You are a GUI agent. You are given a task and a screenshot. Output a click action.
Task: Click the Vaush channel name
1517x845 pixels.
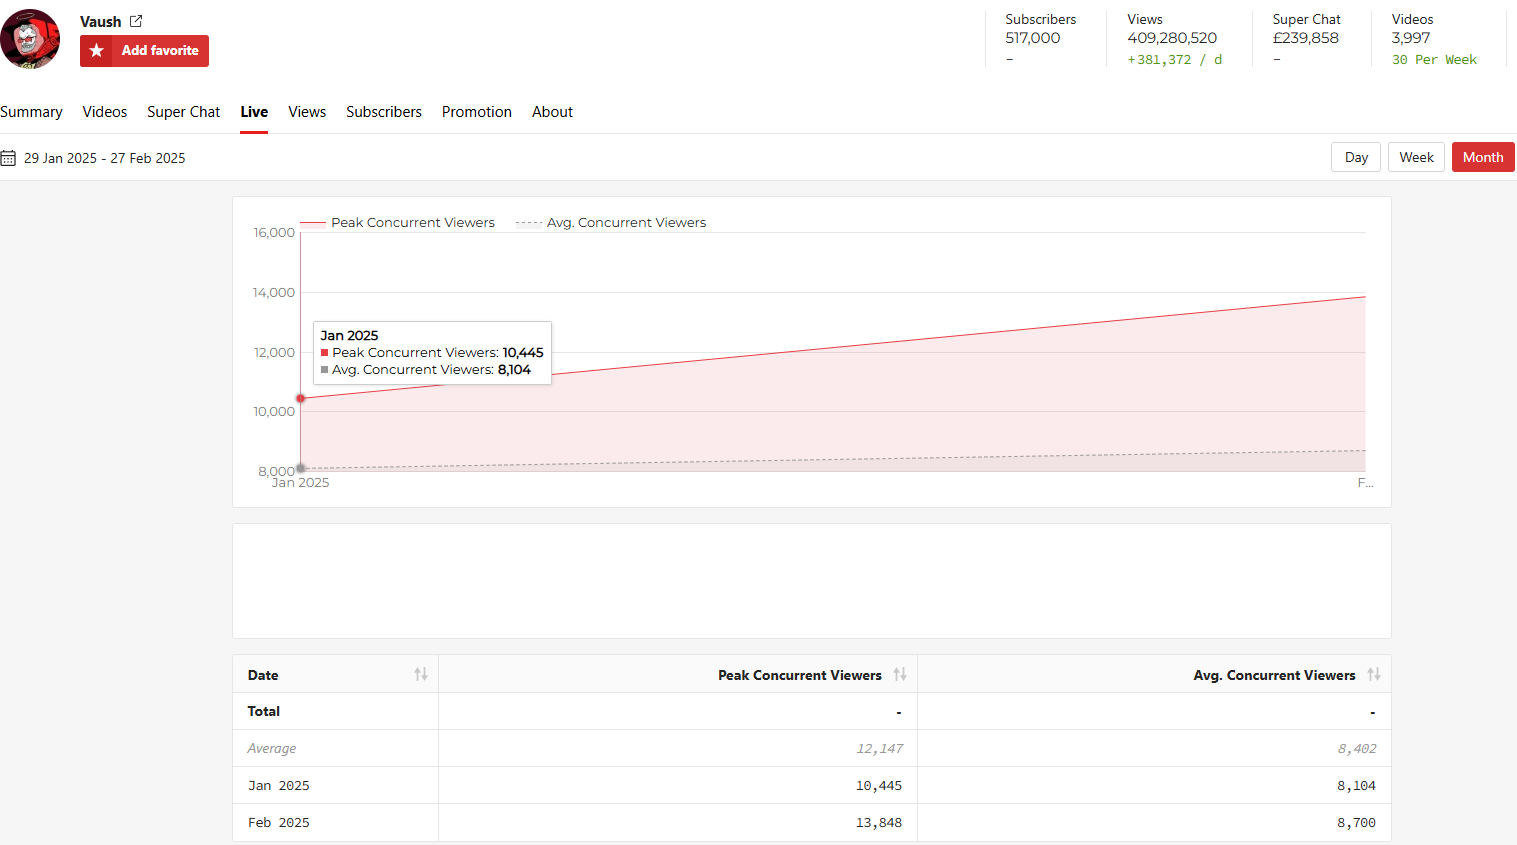click(101, 21)
